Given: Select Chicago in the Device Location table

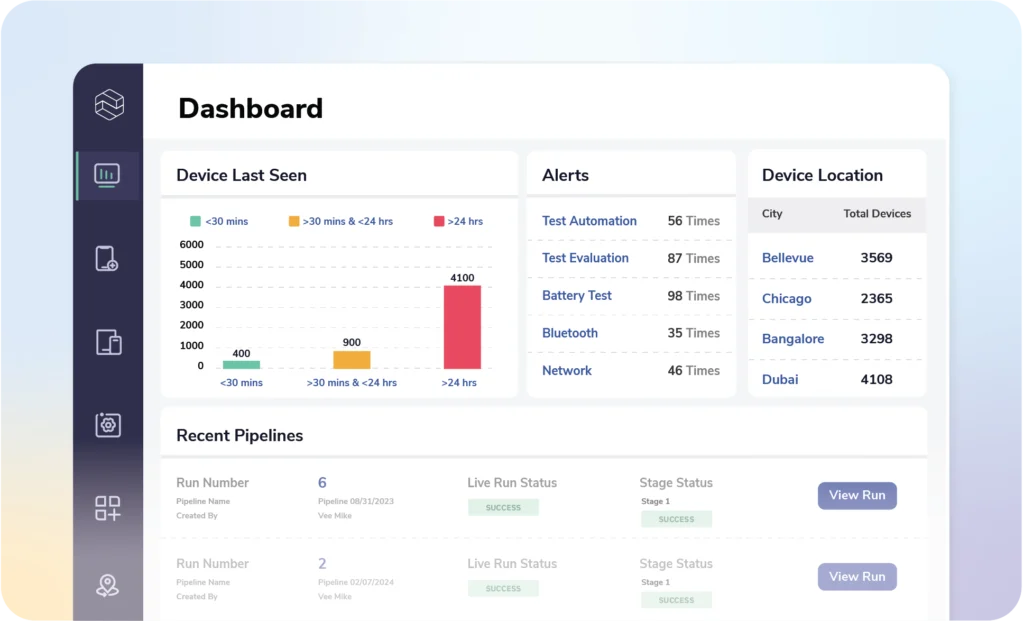Looking at the screenshot, I should (x=786, y=298).
